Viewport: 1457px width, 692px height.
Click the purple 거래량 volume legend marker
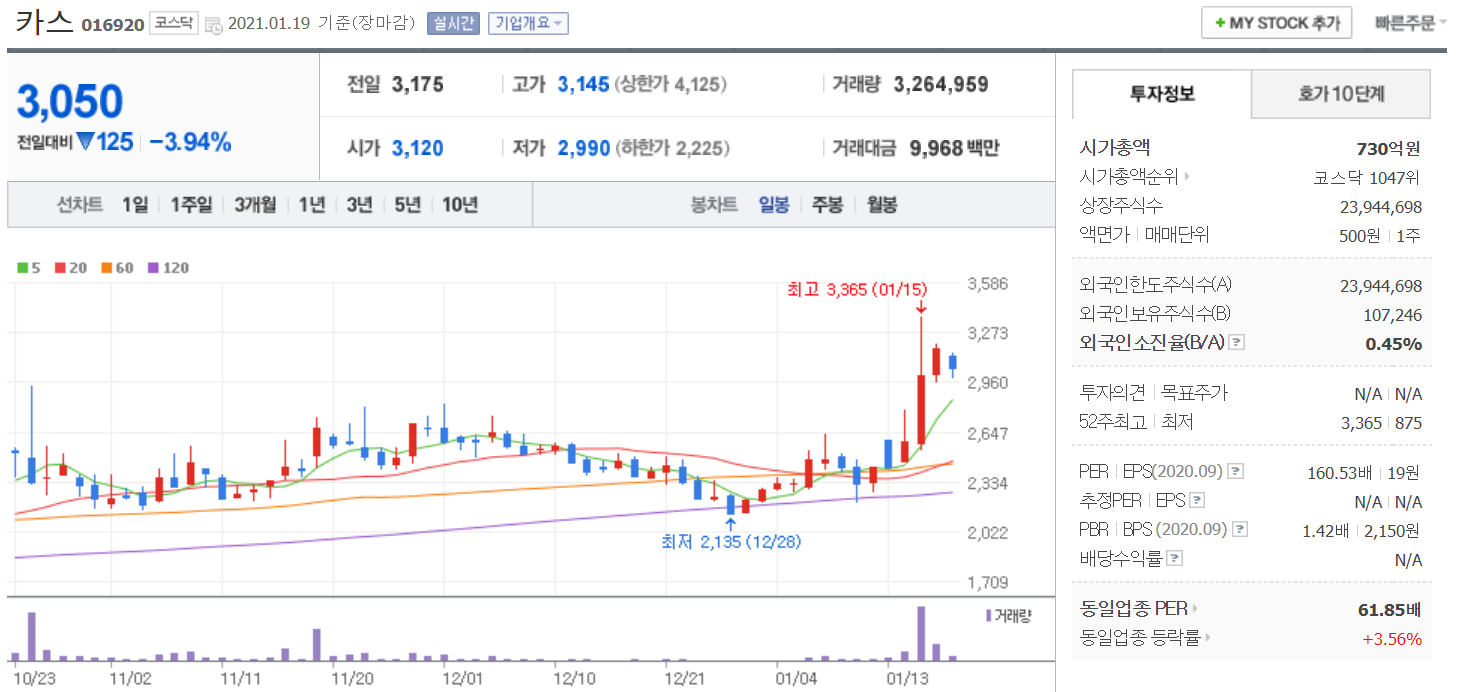click(989, 616)
